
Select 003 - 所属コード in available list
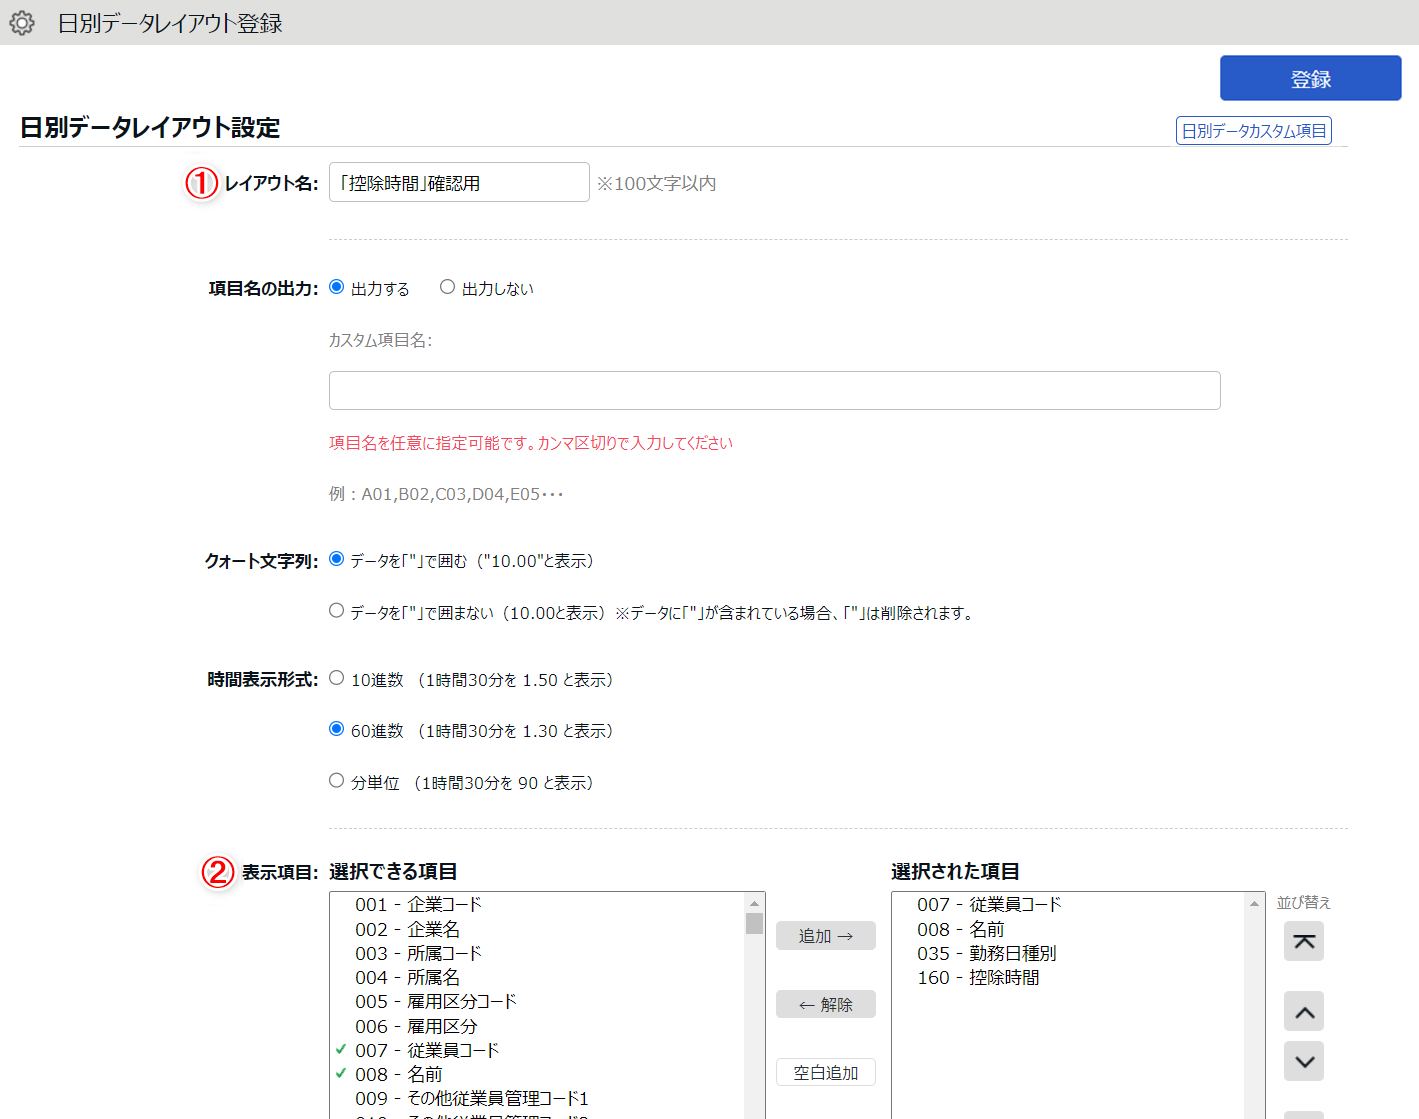(537, 953)
